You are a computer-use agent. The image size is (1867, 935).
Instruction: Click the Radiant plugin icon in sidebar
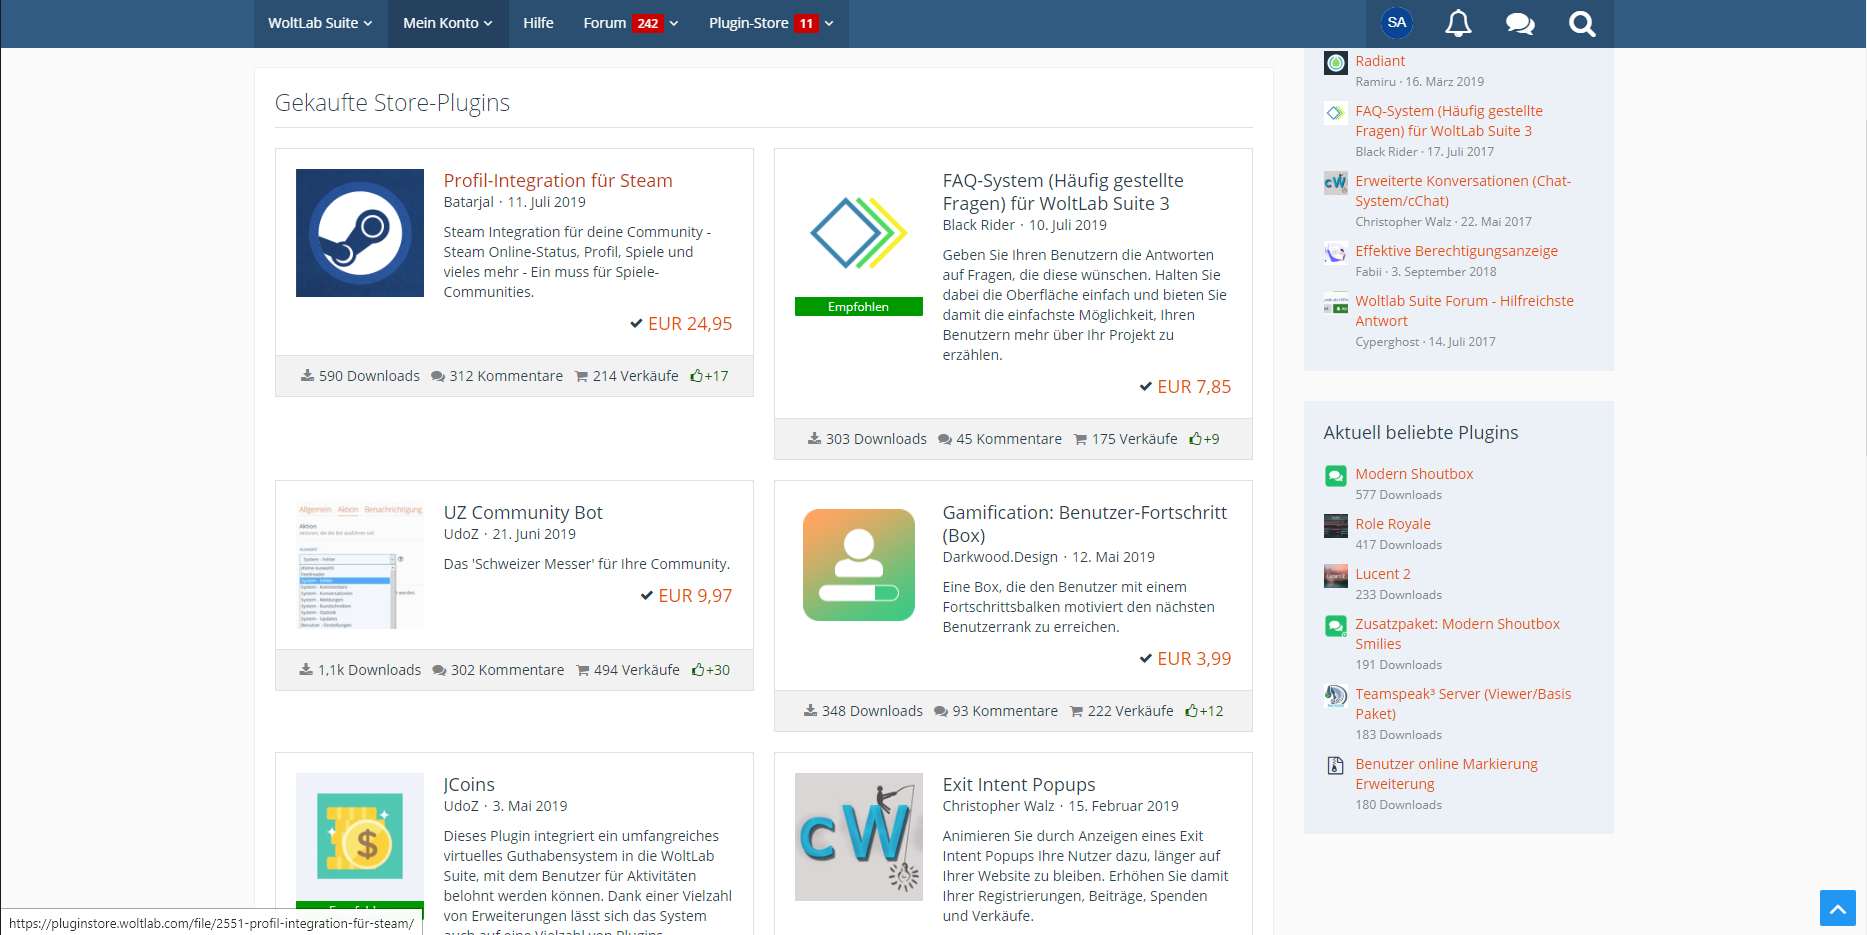(1335, 63)
